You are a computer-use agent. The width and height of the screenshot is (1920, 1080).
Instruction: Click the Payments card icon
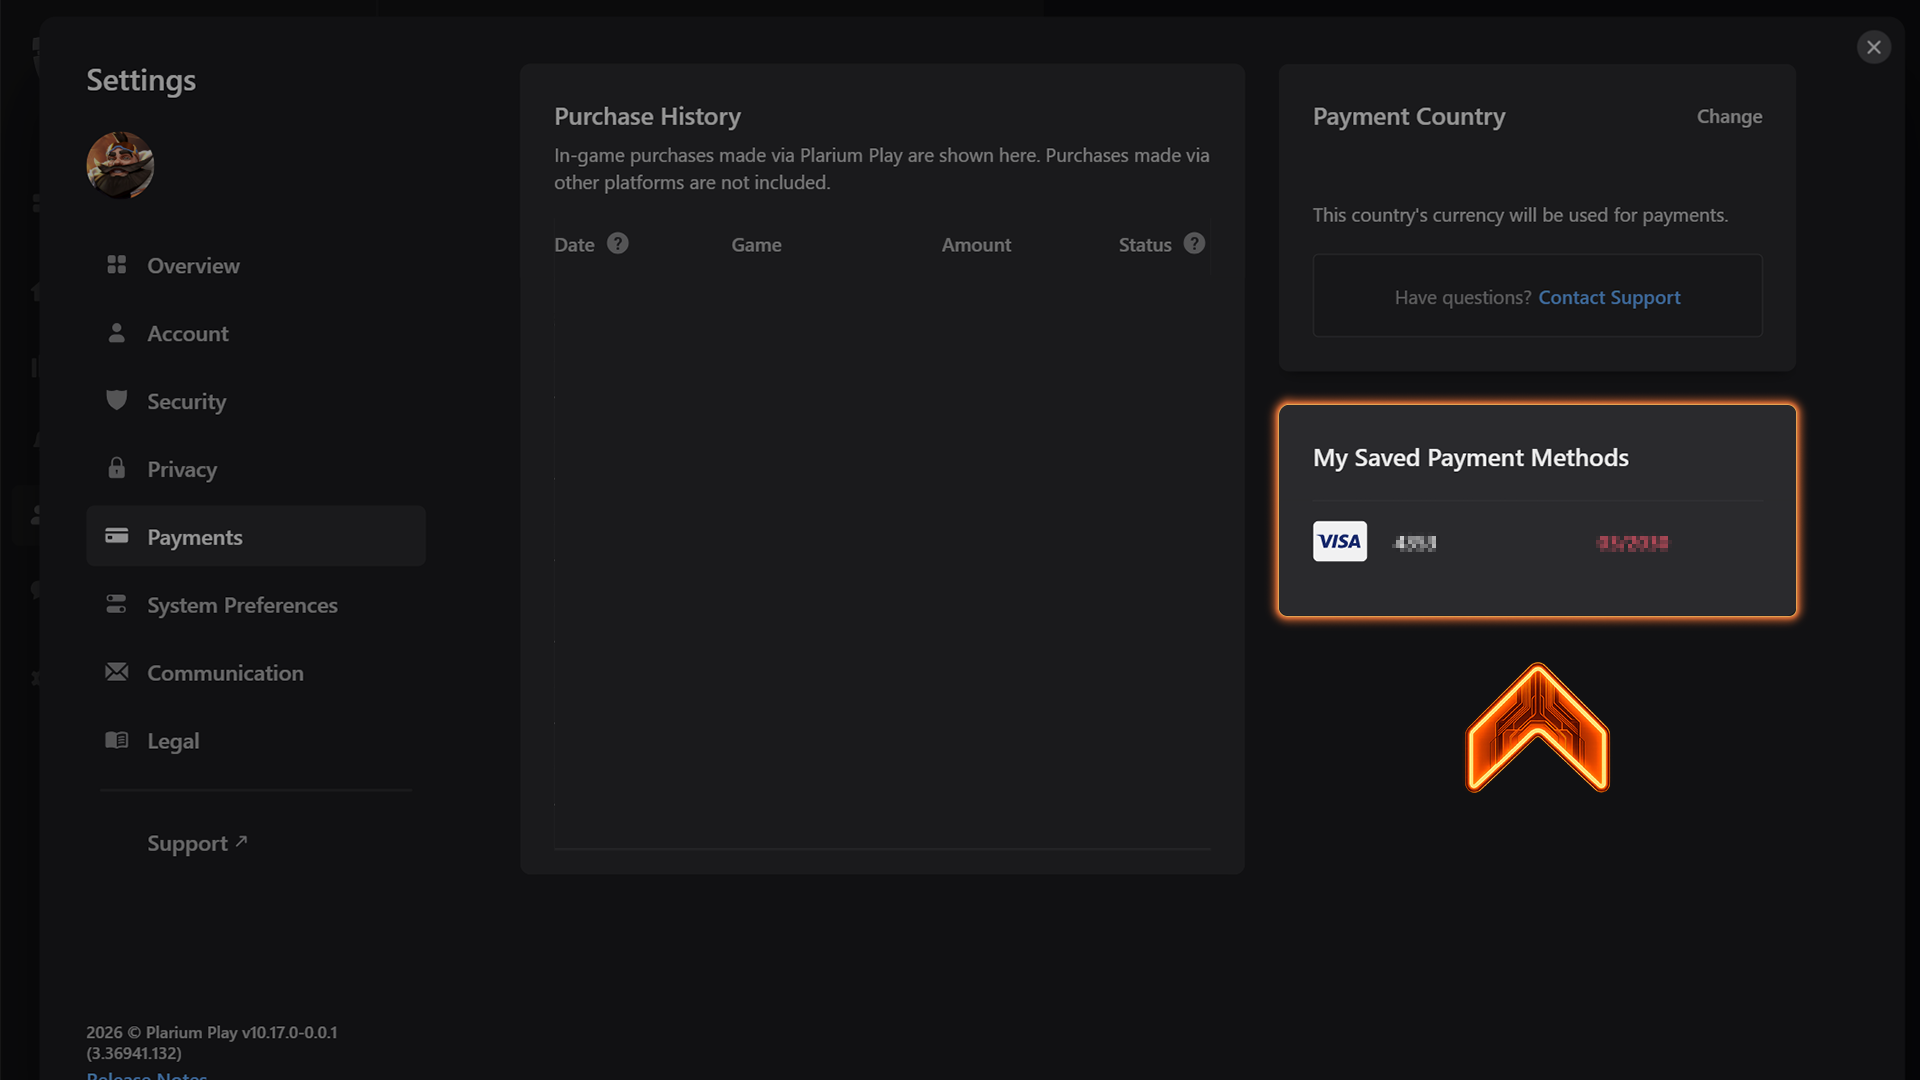point(117,536)
